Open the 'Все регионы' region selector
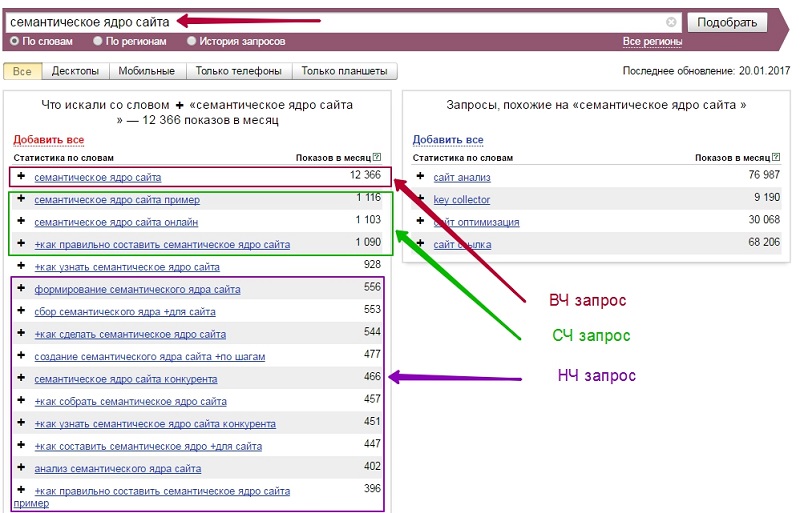Screen dimensions: 800x513 [652, 42]
